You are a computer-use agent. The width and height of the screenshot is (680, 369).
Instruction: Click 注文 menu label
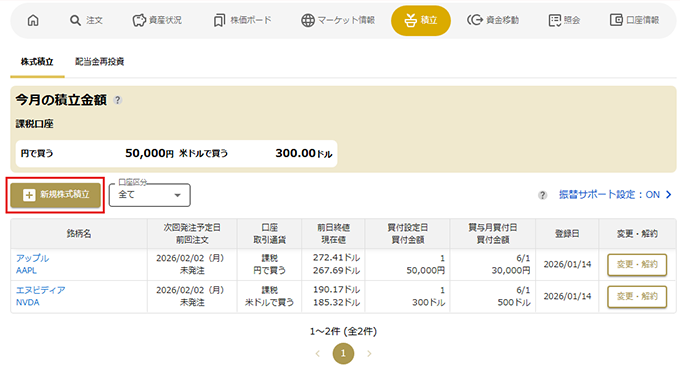[94, 20]
